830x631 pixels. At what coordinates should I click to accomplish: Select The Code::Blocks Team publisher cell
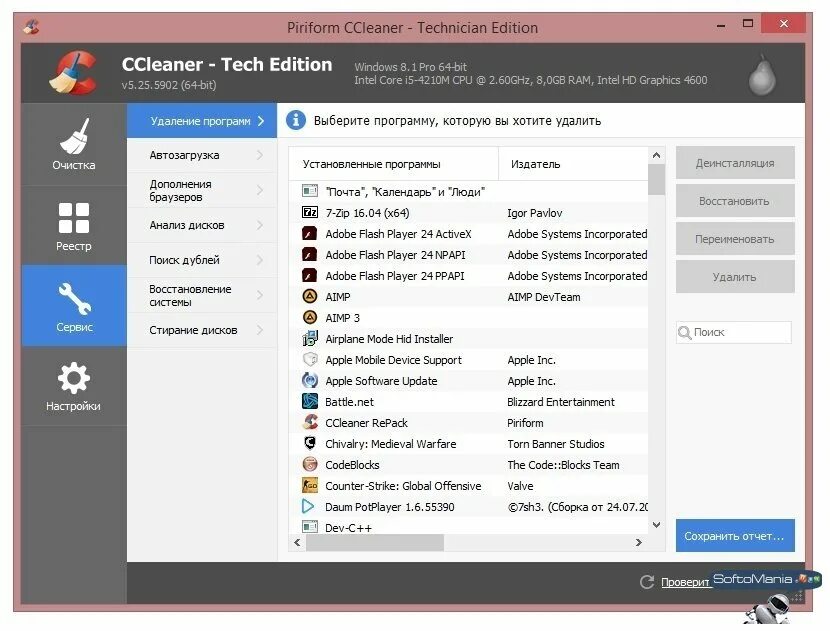point(563,465)
